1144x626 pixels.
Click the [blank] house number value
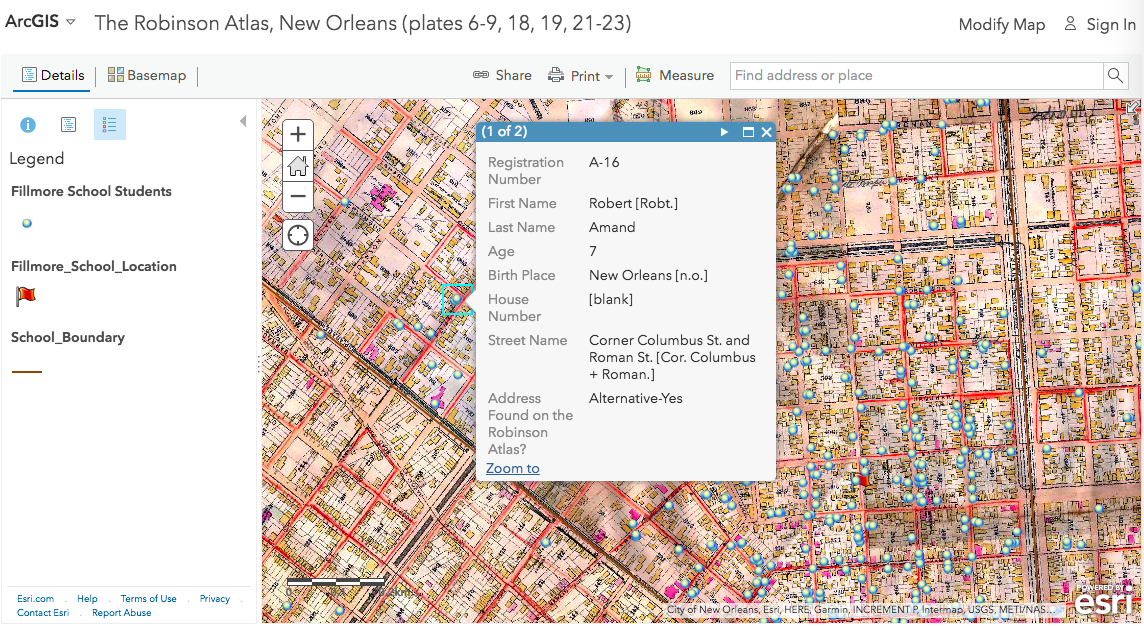pyautogui.click(x=611, y=300)
